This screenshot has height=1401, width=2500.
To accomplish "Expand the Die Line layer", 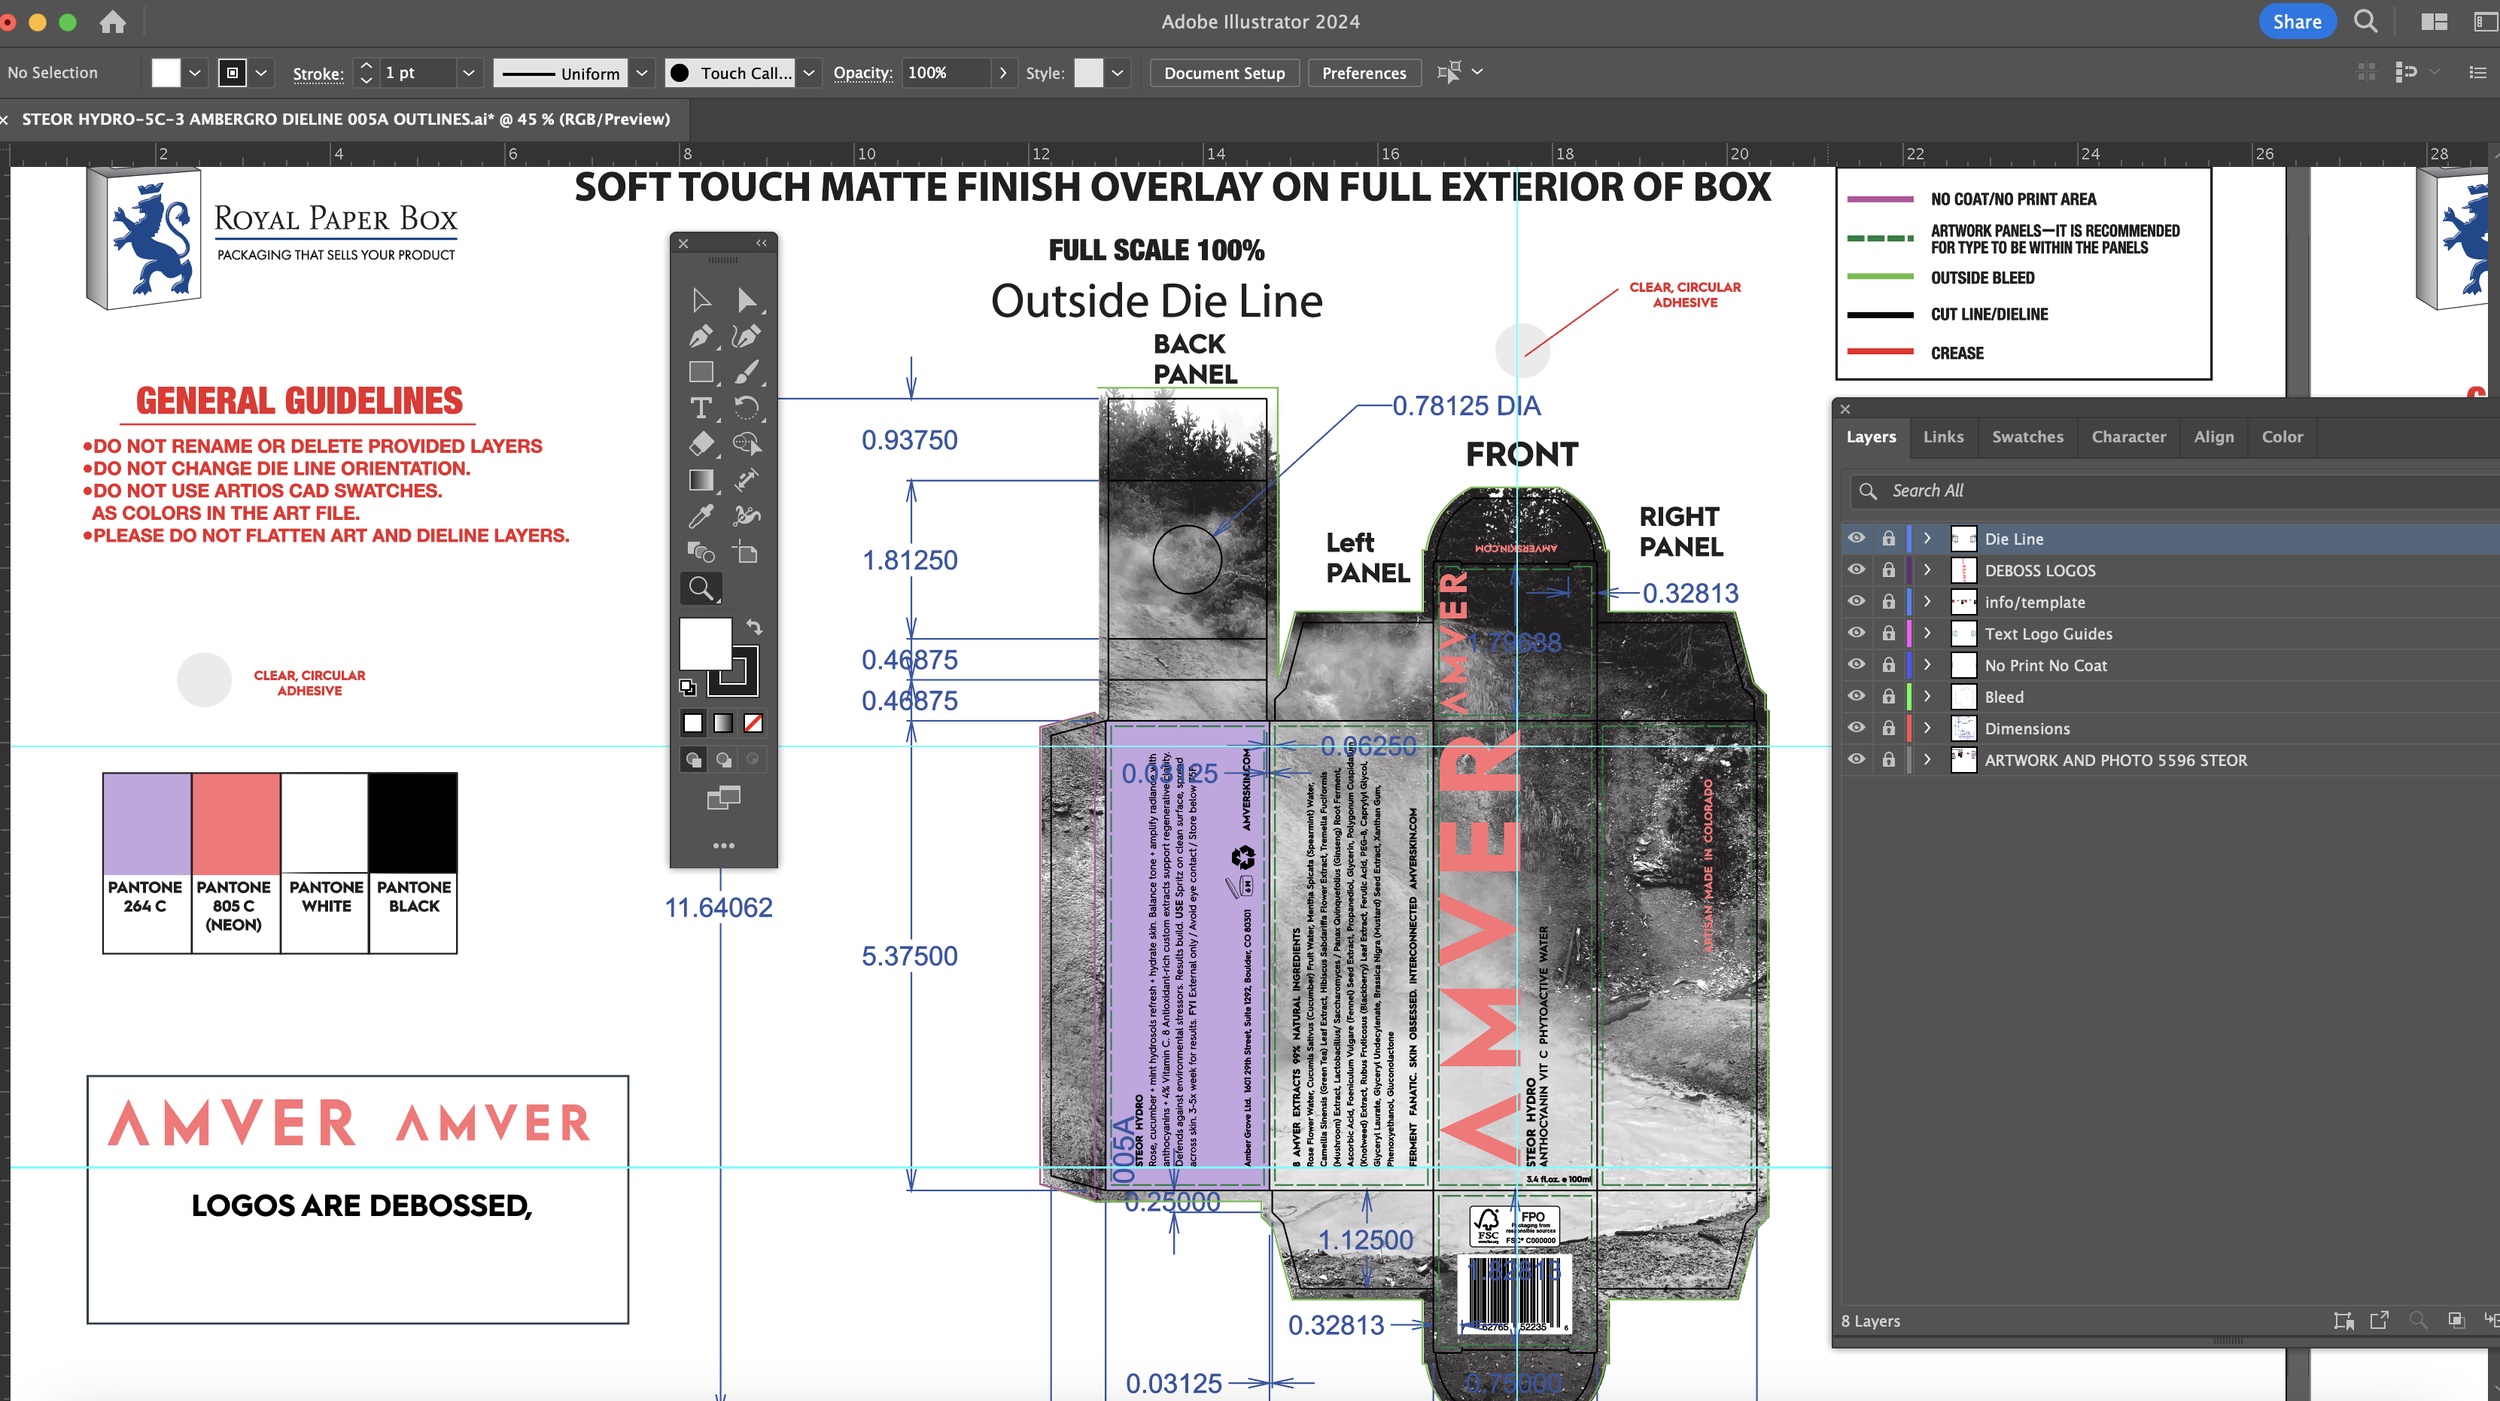I will [x=1927, y=538].
